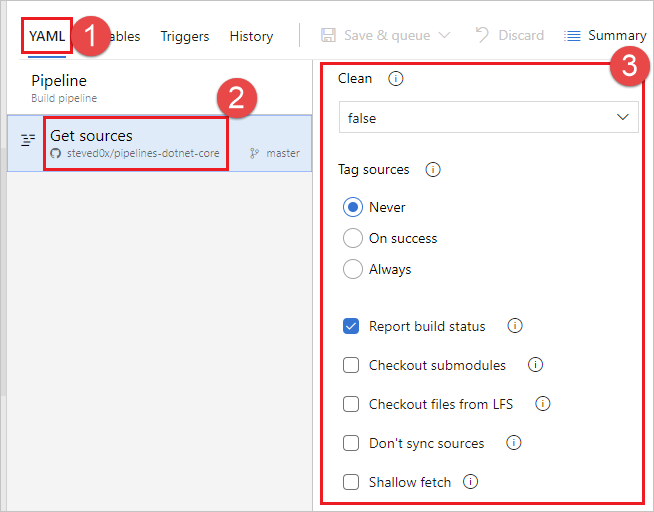This screenshot has height=512, width=654.
Task: Click info icon next to Report build status
Action: (515, 326)
